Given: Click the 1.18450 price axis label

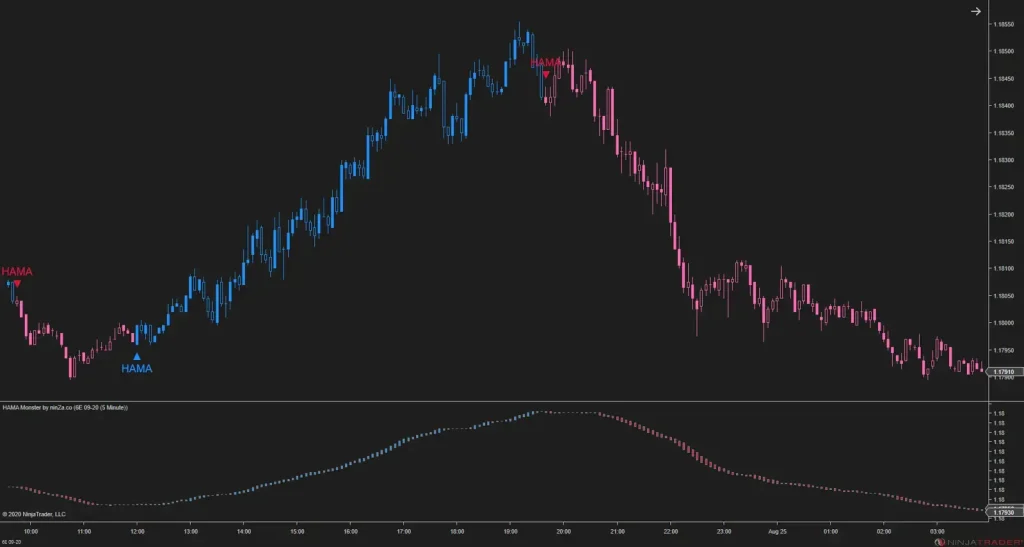Looking at the screenshot, I should tap(1003, 78).
